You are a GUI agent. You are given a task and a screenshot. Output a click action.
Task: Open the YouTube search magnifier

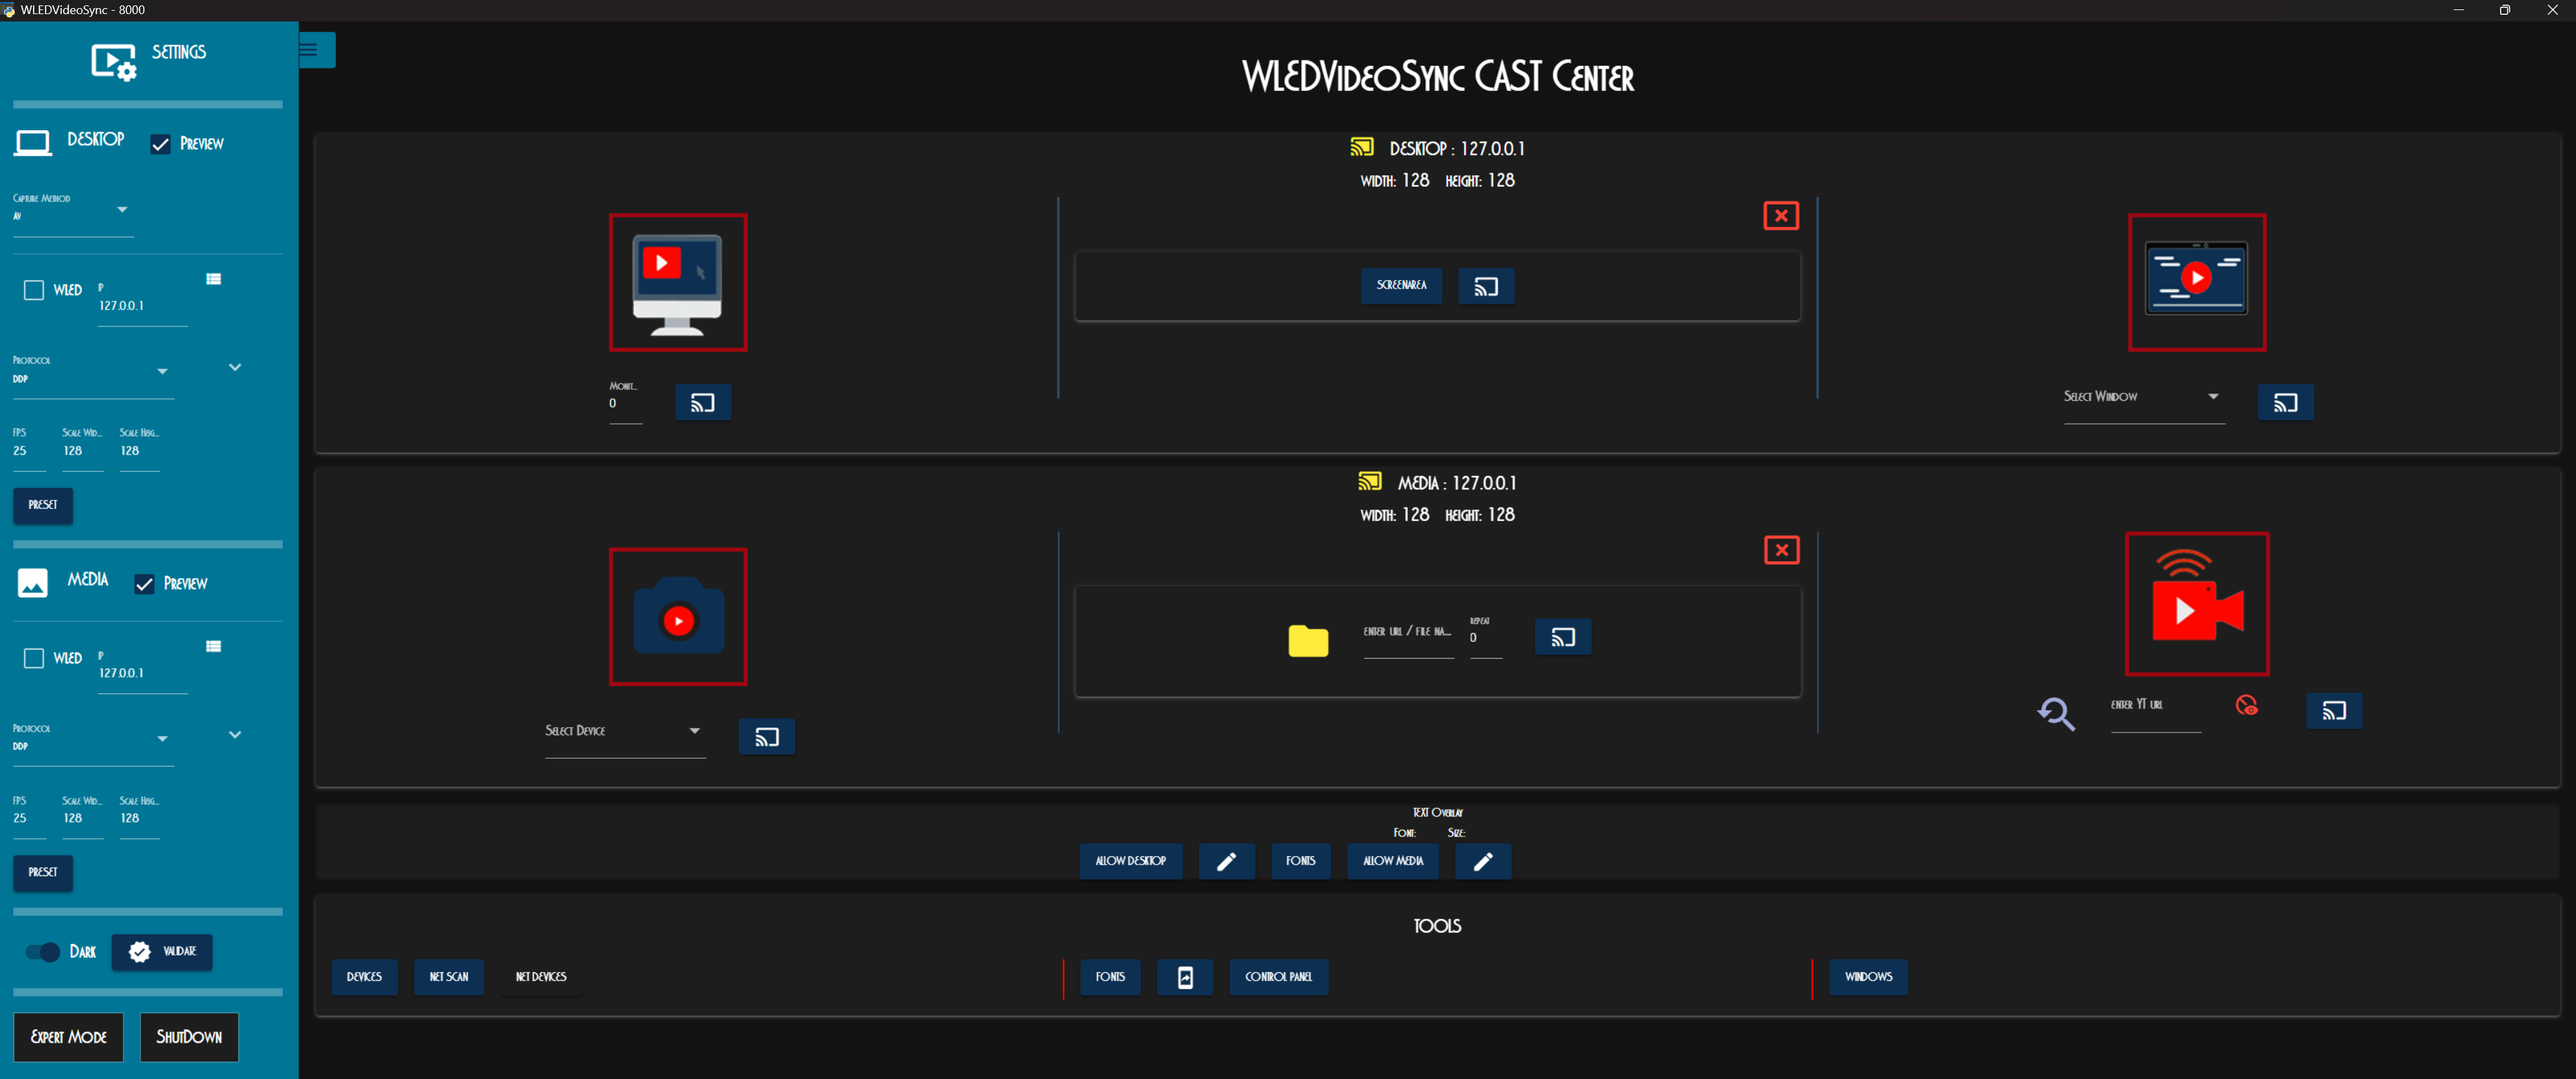coord(2056,713)
